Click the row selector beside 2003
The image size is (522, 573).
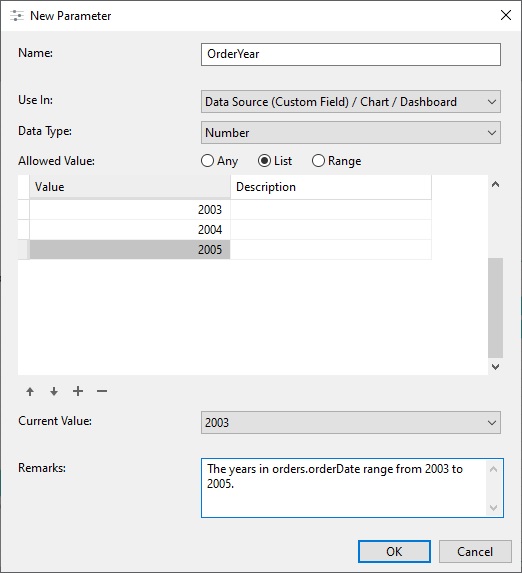[23, 210]
